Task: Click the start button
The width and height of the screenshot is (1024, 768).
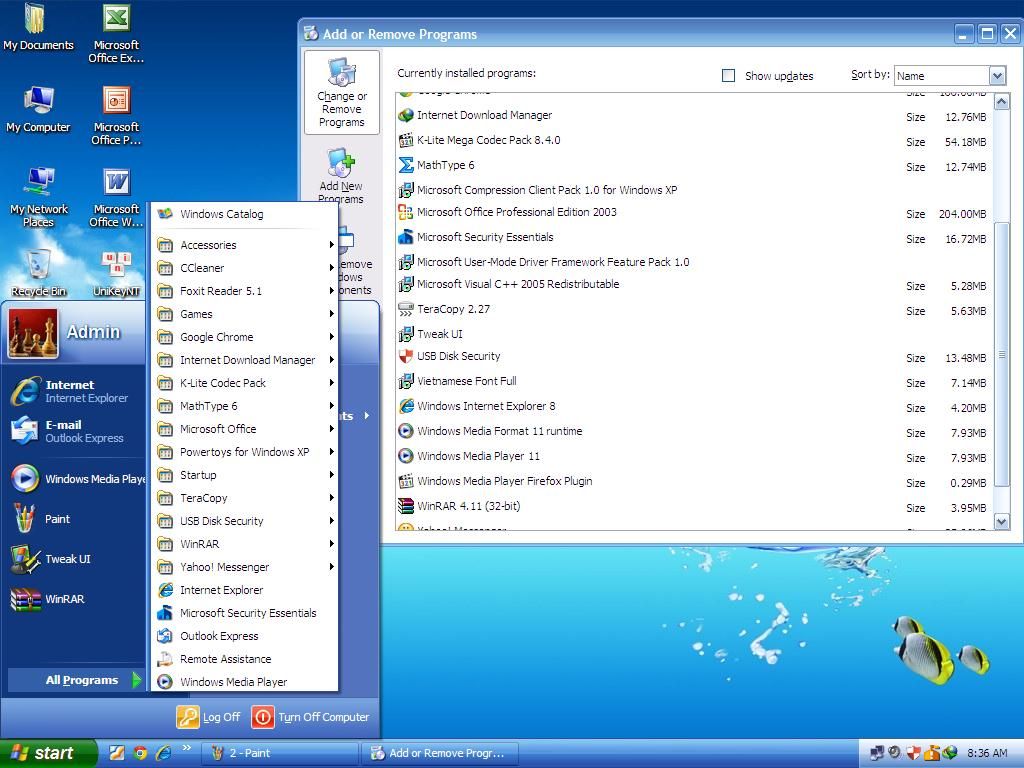Action: click(x=48, y=753)
